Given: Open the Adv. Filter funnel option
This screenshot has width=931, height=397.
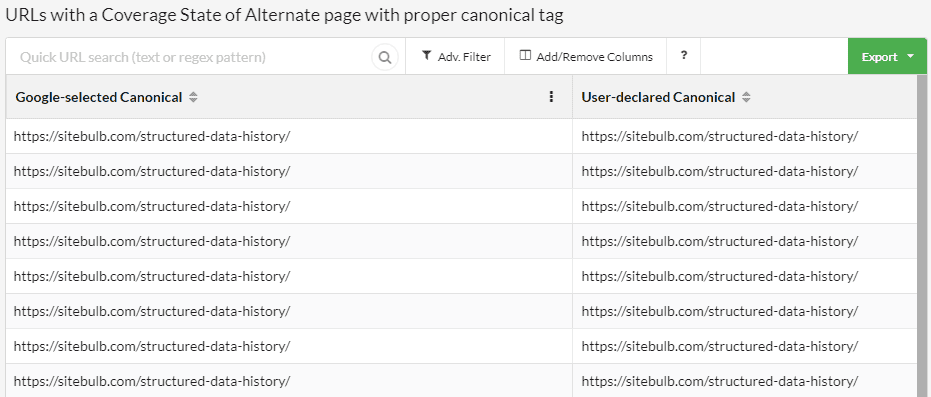Looking at the screenshot, I should [455, 57].
